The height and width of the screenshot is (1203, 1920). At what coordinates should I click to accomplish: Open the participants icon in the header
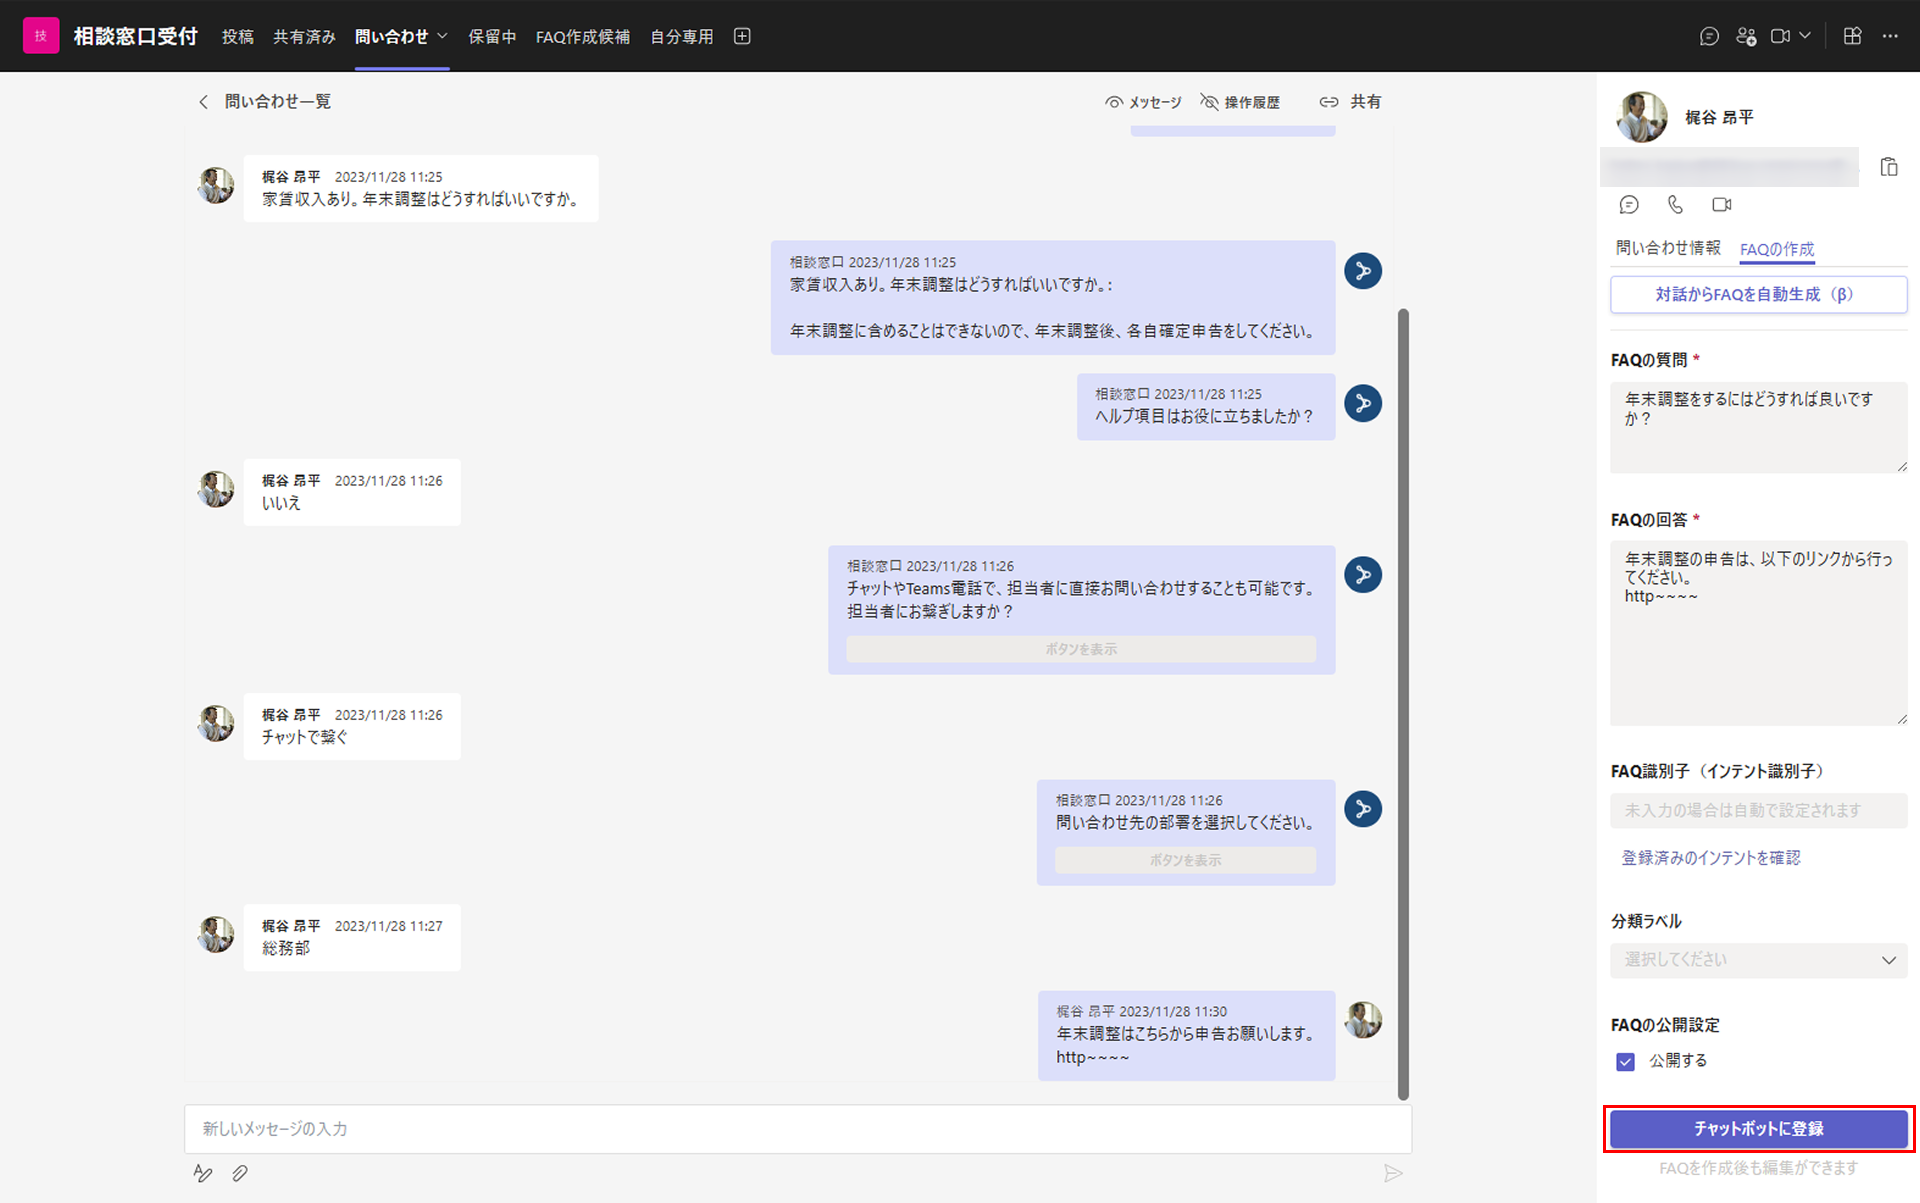click(1746, 36)
